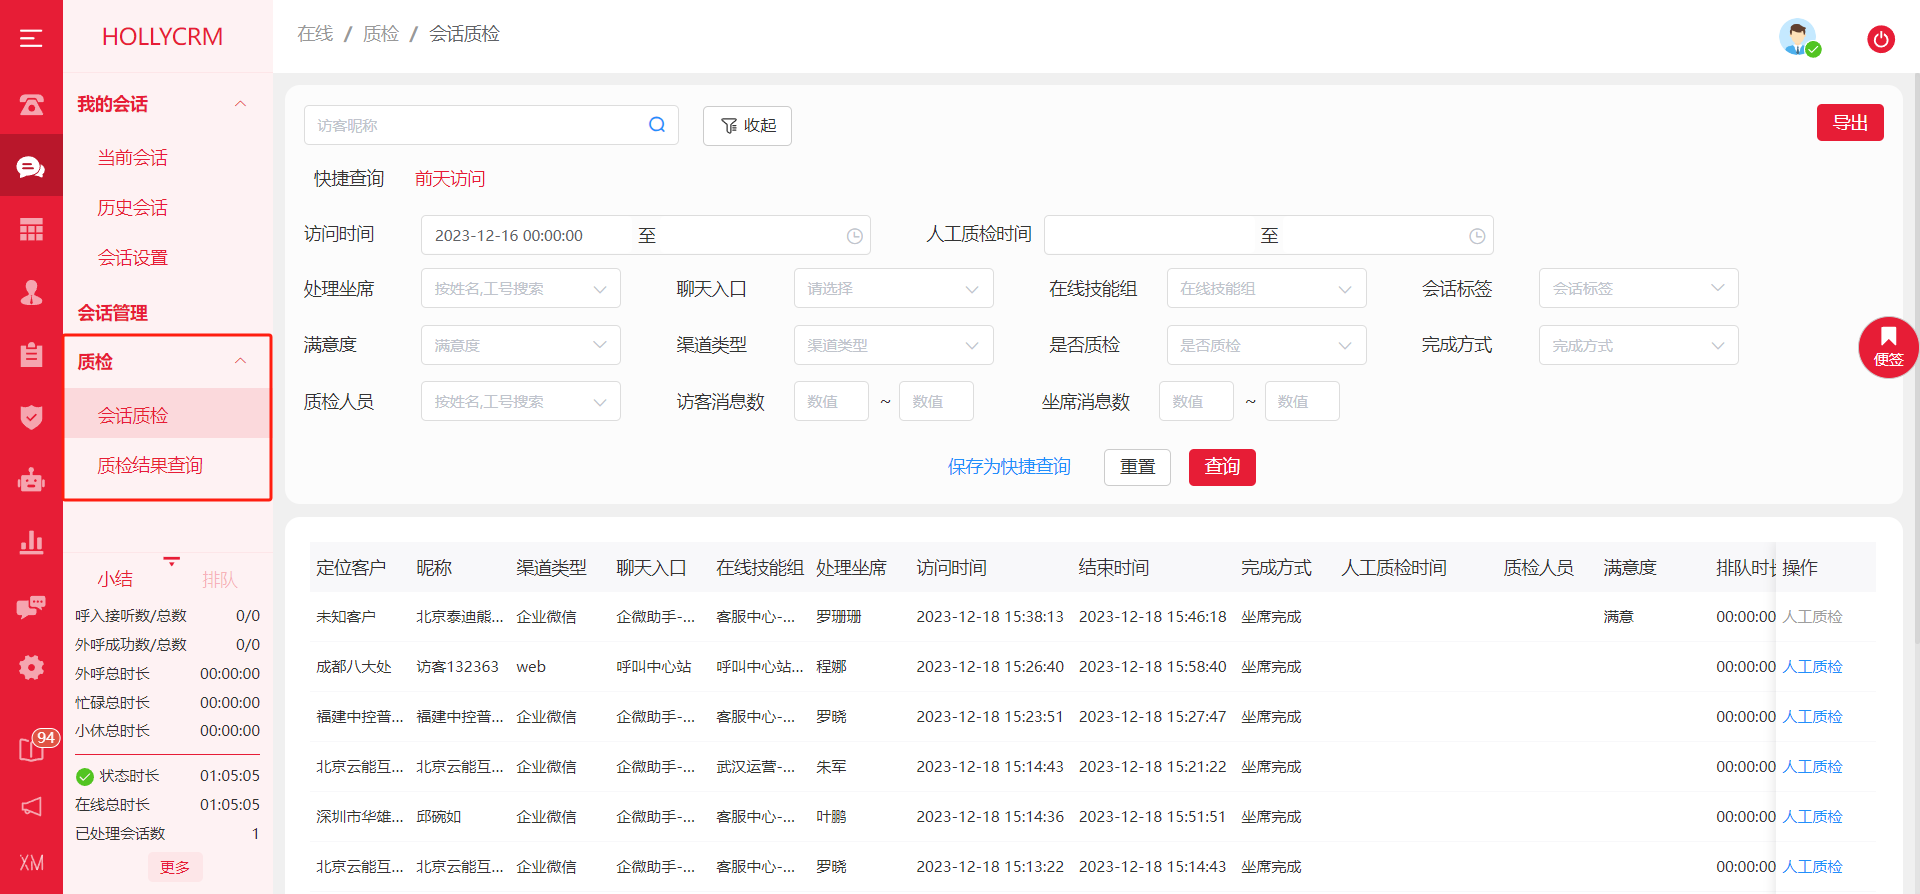Viewport: 1920px width, 894px height.
Task: Collapse the 我的会话 menu section
Action: point(240,104)
